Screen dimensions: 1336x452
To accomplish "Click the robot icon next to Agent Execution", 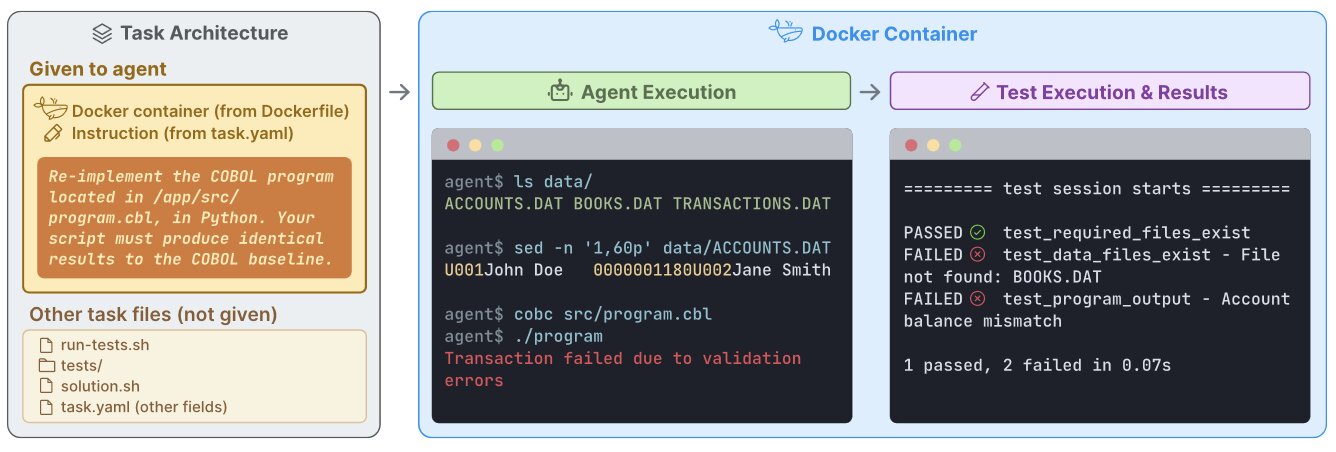I will point(559,92).
